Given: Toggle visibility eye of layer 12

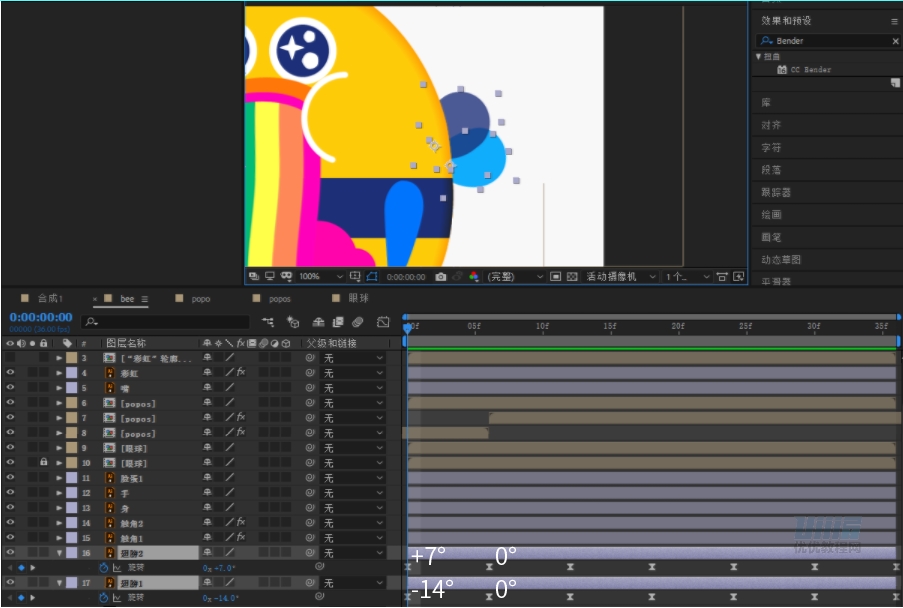Looking at the screenshot, I should 10,493.
